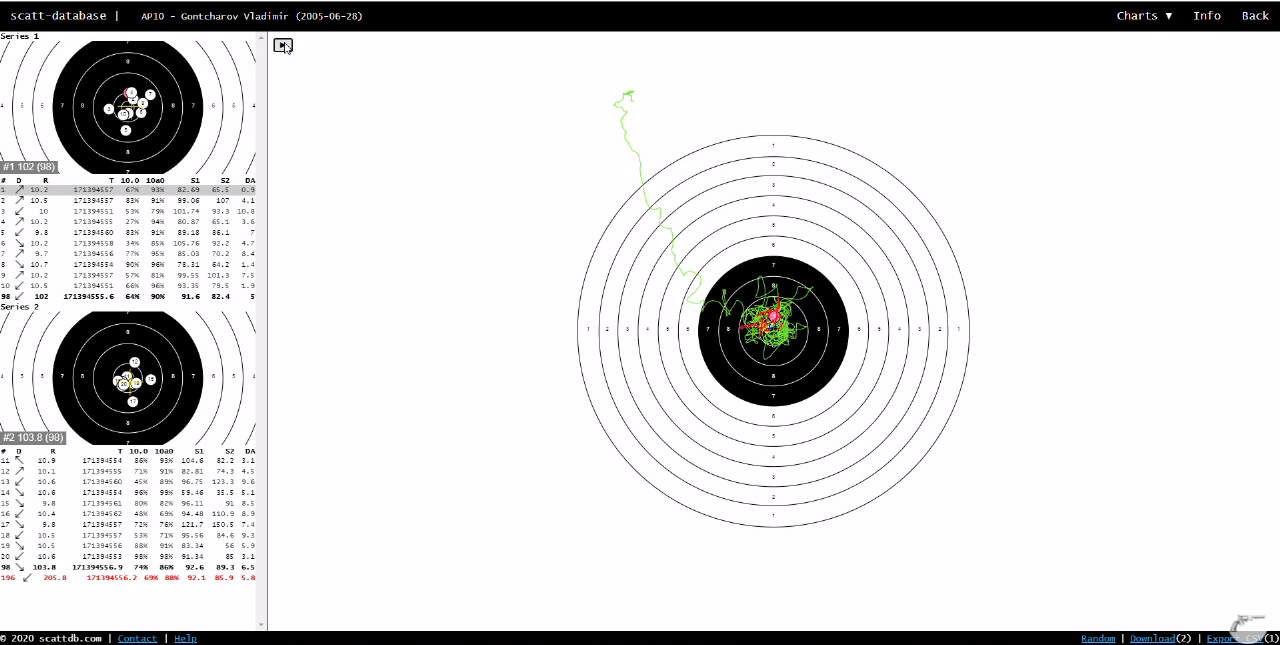Screen dimensions: 1280x645
Task: Click the scatt-database site title
Action: pos(58,16)
